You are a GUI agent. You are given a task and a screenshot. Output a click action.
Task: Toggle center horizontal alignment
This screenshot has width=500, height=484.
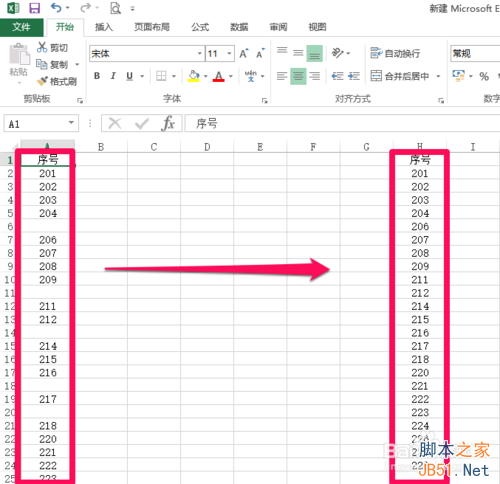click(x=298, y=76)
